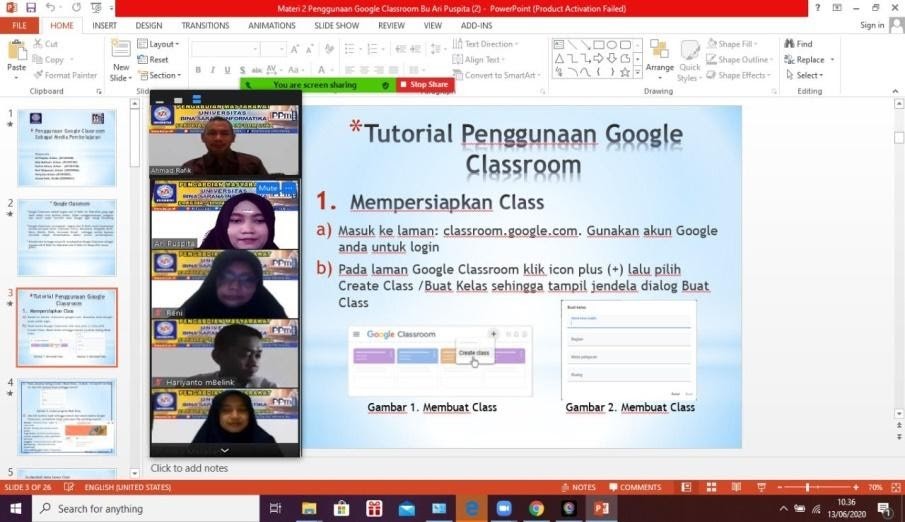Mute Ari Puspita in Zoom panel
The height and width of the screenshot is (522, 905).
click(268, 188)
